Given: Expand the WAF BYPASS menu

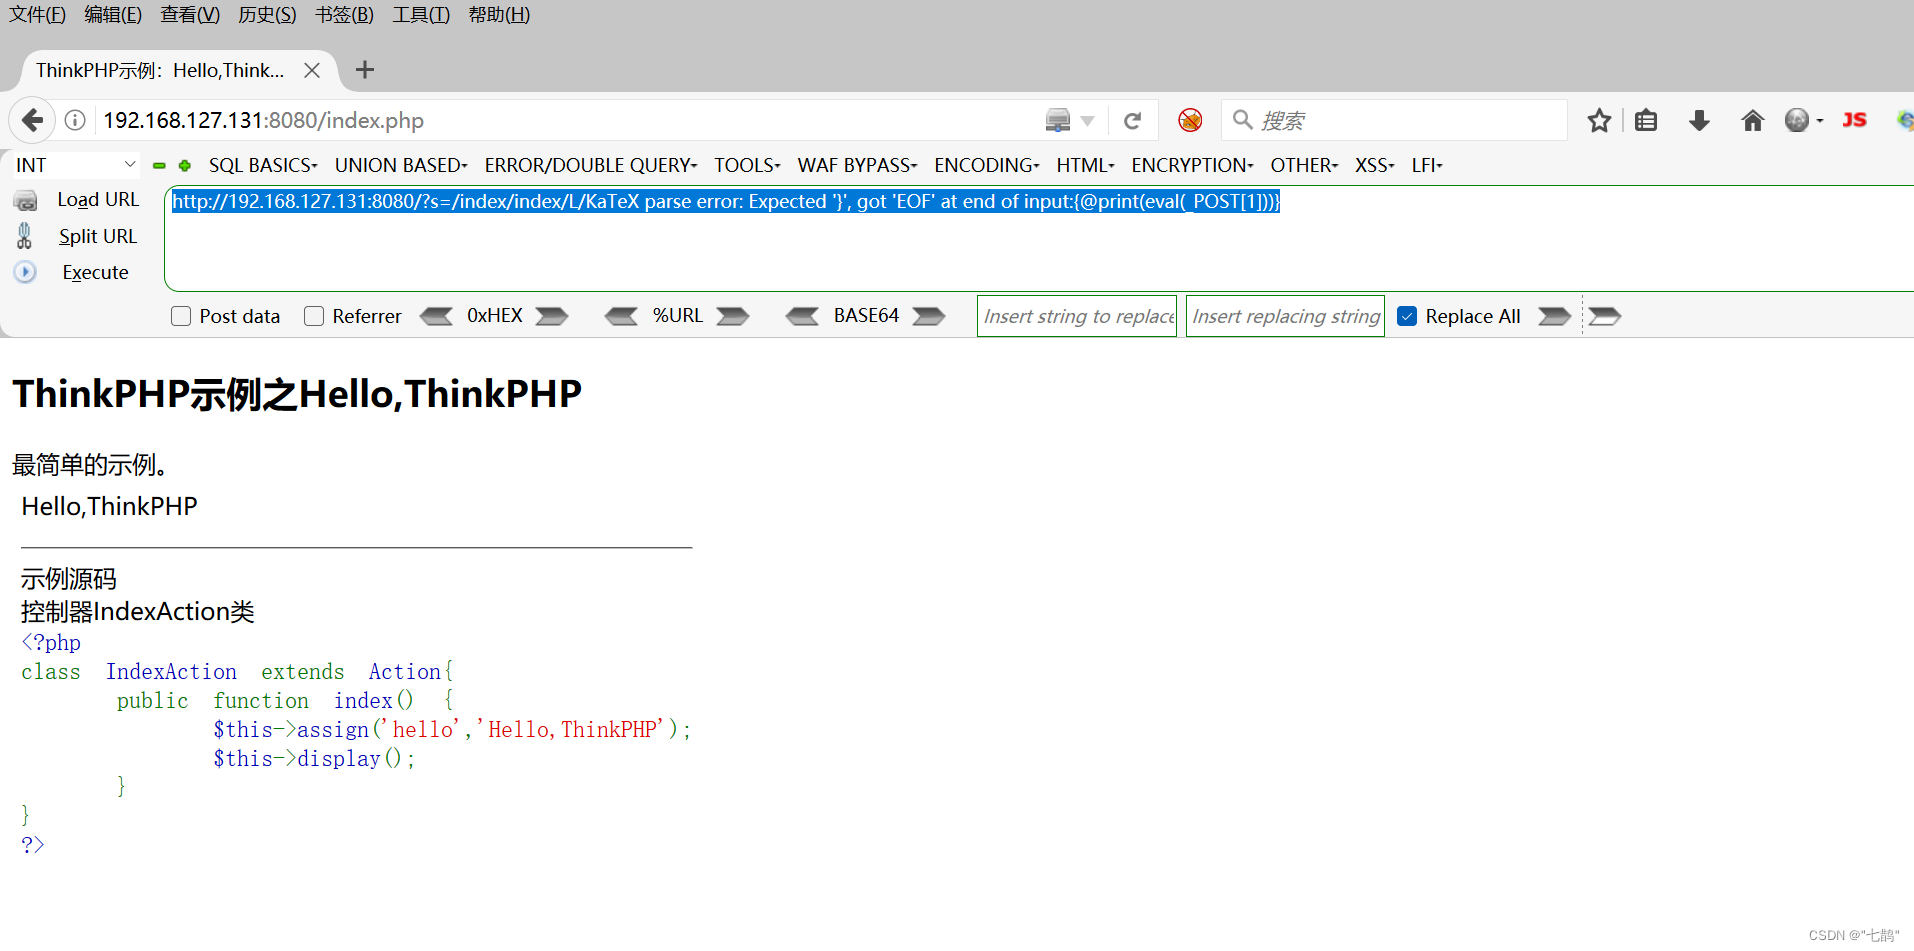Looking at the screenshot, I should tap(857, 165).
